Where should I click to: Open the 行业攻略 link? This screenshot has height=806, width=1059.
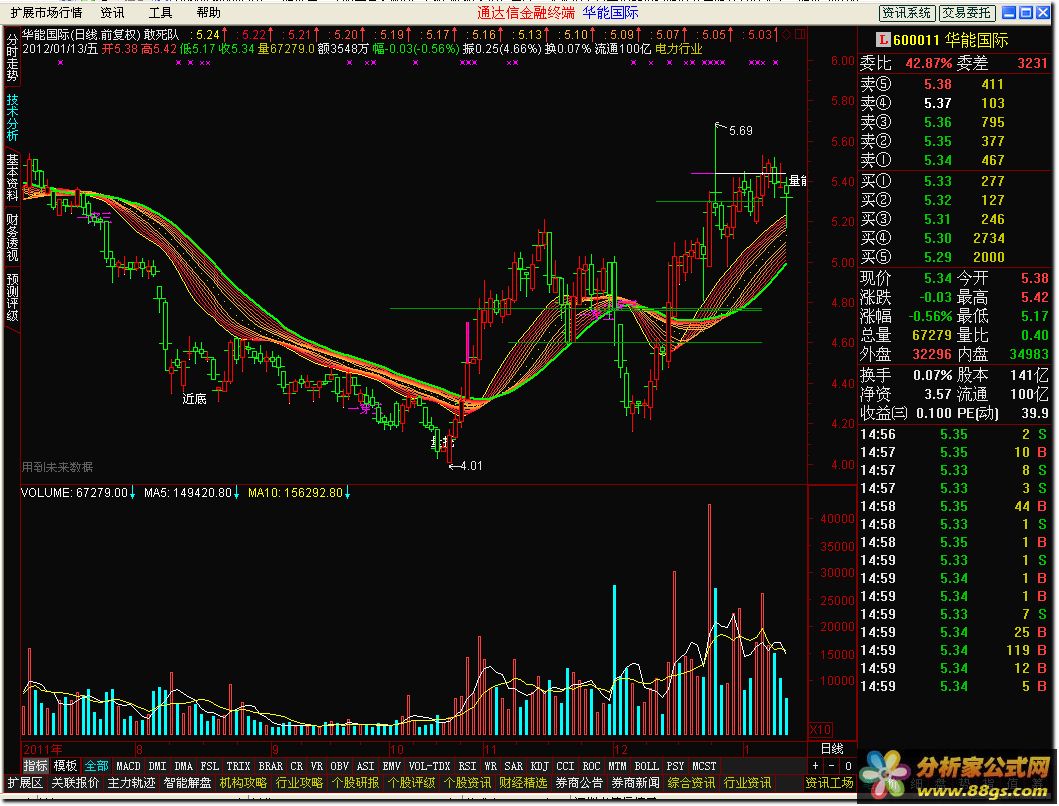[x=299, y=783]
